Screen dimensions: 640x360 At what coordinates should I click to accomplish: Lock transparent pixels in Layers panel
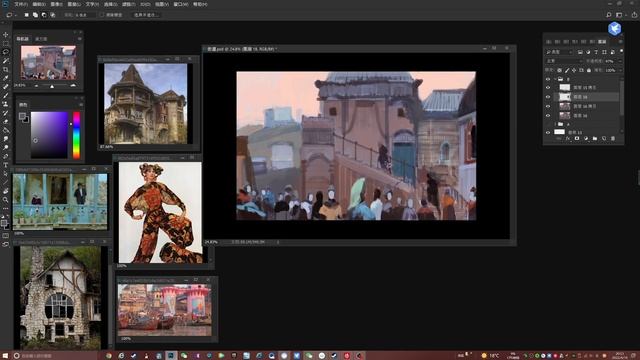(560, 70)
